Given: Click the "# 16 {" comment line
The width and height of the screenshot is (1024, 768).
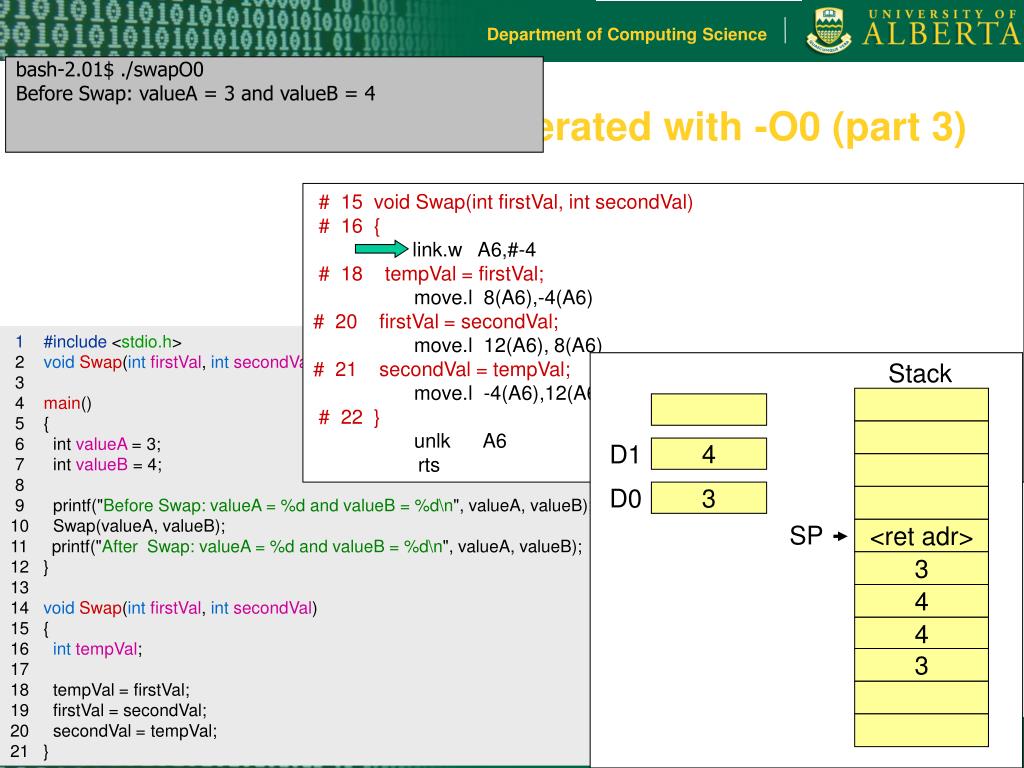Looking at the screenshot, I should coord(349,226).
